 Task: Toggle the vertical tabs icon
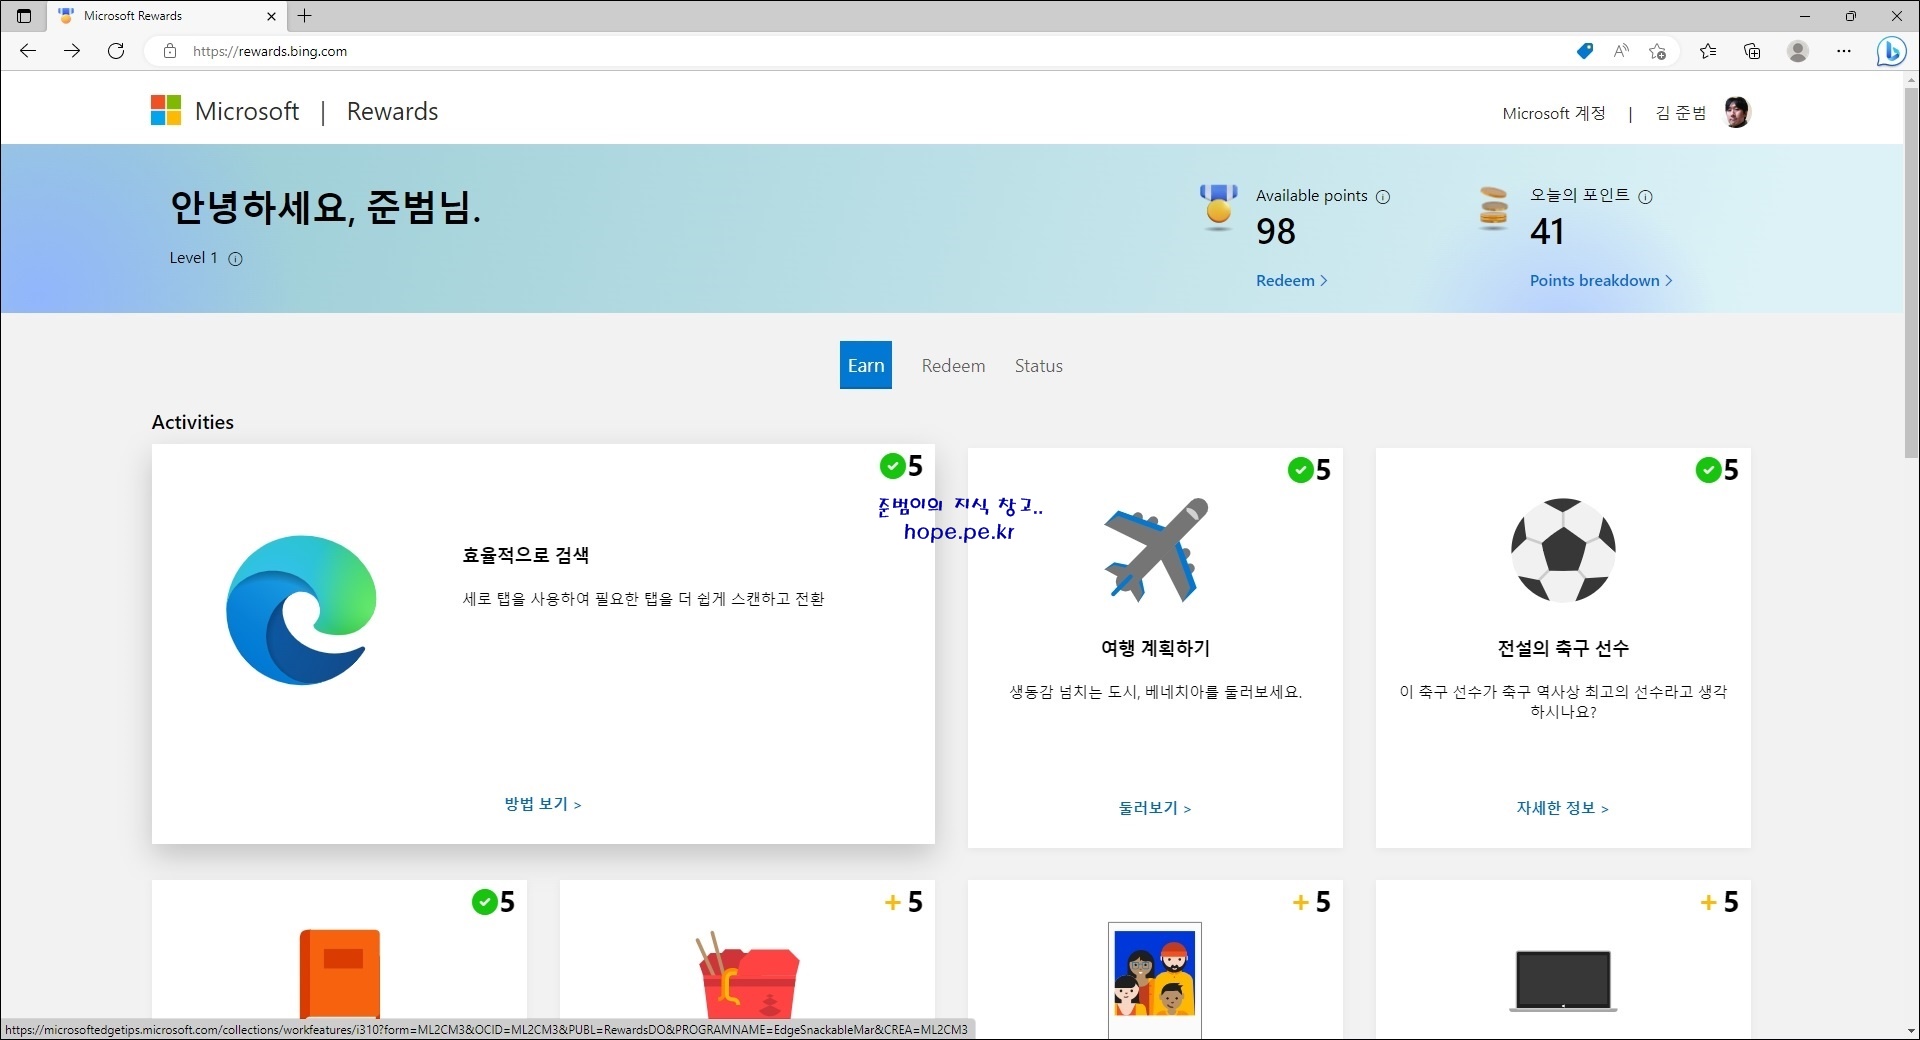point(24,16)
